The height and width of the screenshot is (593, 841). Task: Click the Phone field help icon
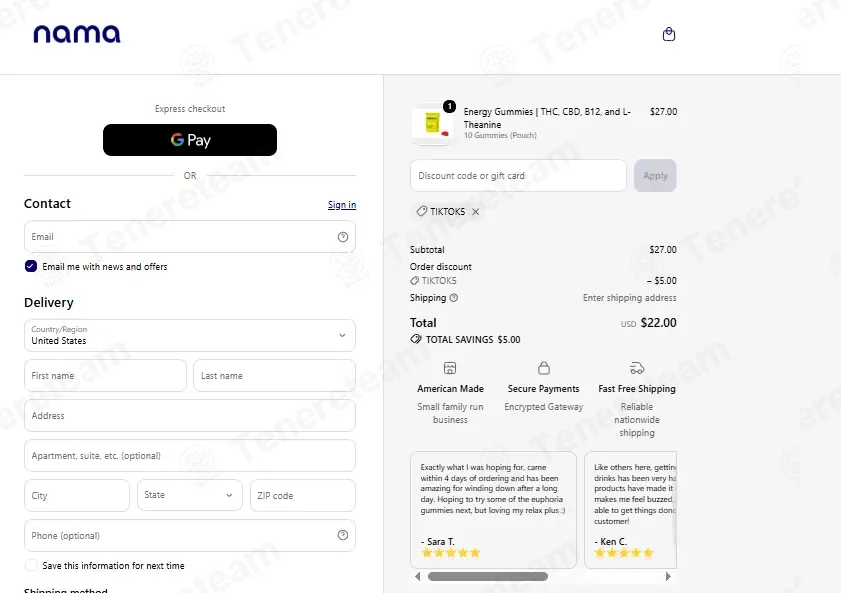(x=343, y=535)
